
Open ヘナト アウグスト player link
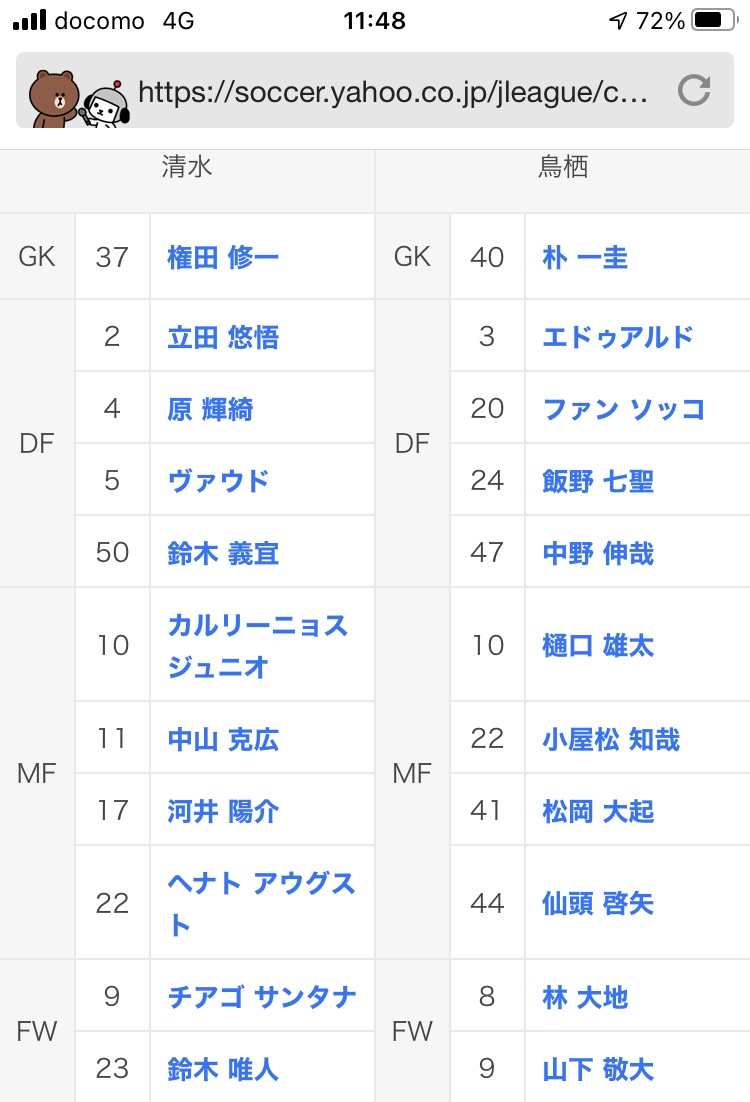(x=261, y=903)
